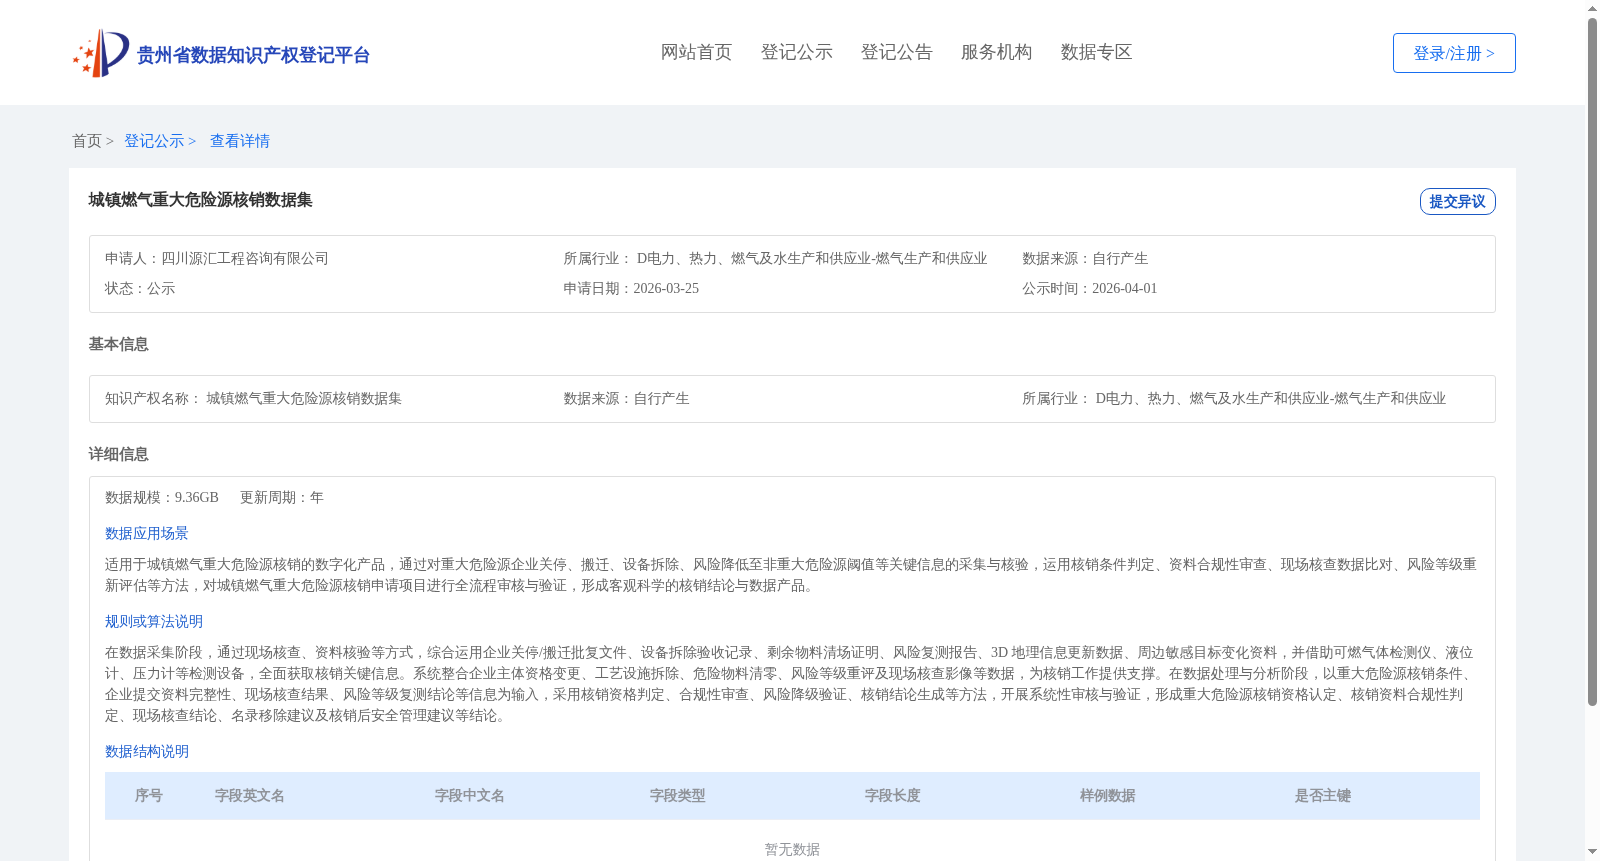
Task: Click the 数据结构说明 heading
Action: (147, 751)
